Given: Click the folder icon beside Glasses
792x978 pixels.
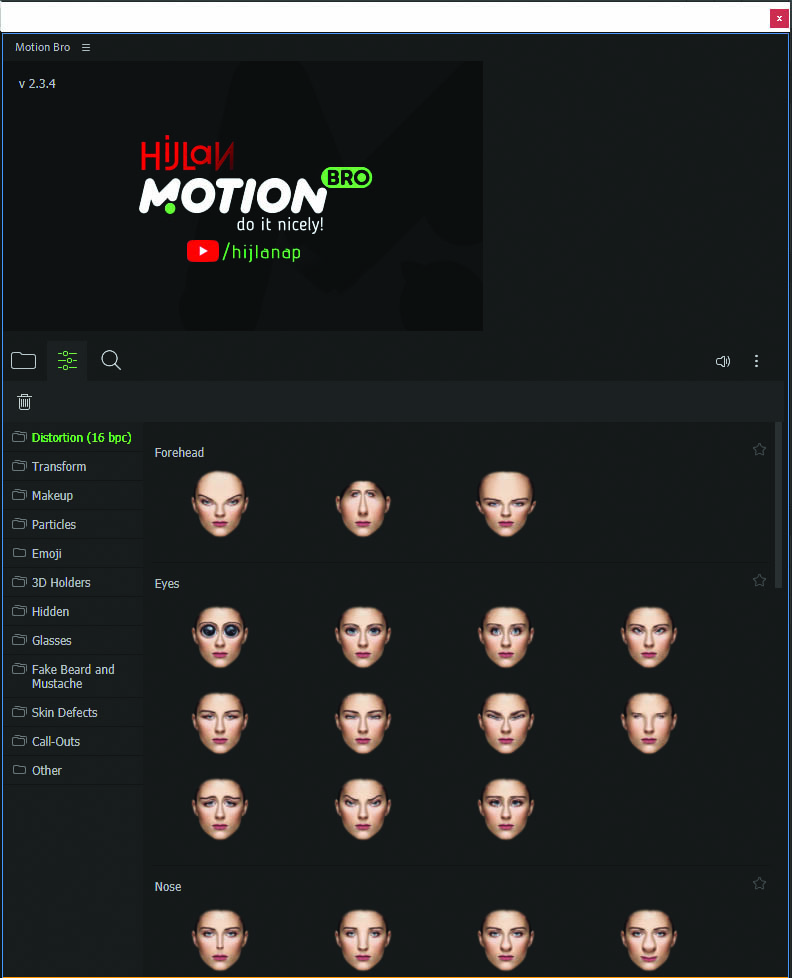Looking at the screenshot, I should tap(19, 640).
